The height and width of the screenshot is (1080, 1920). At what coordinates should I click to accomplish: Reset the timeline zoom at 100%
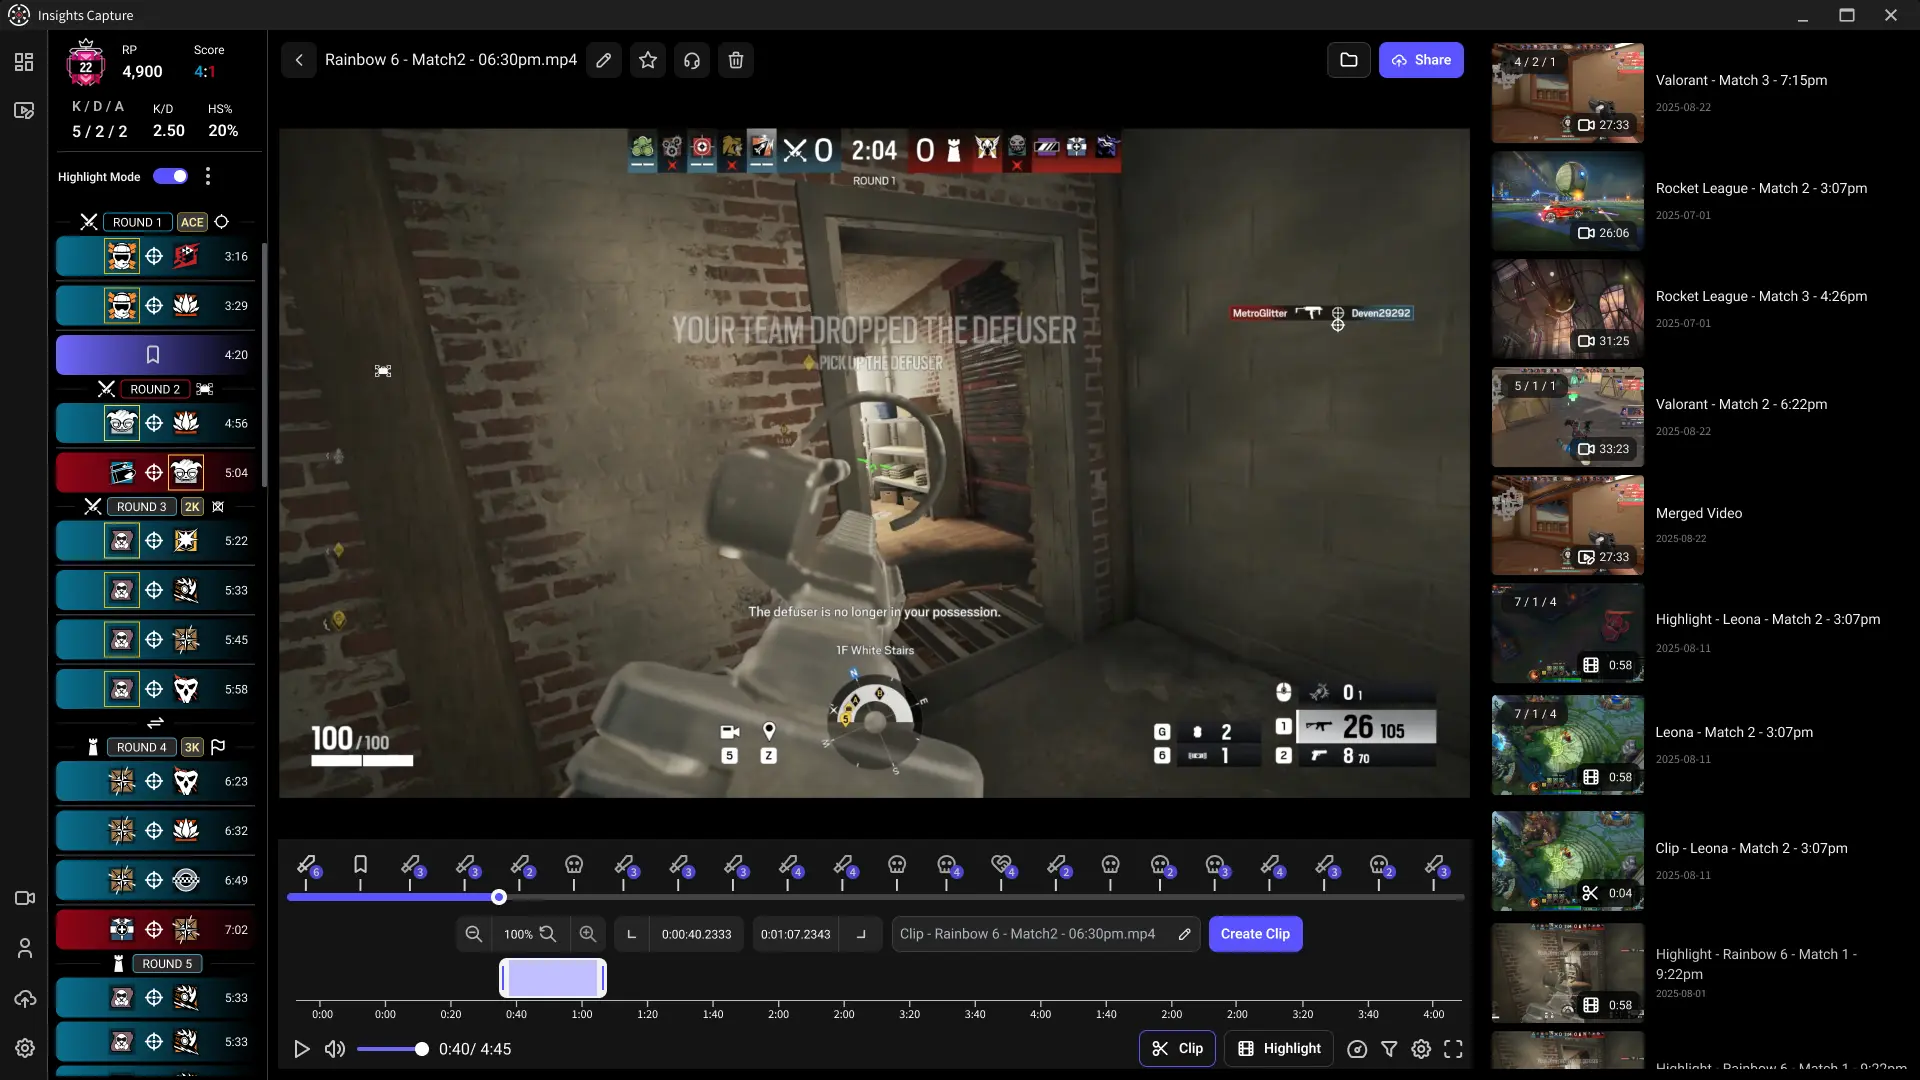(530, 934)
